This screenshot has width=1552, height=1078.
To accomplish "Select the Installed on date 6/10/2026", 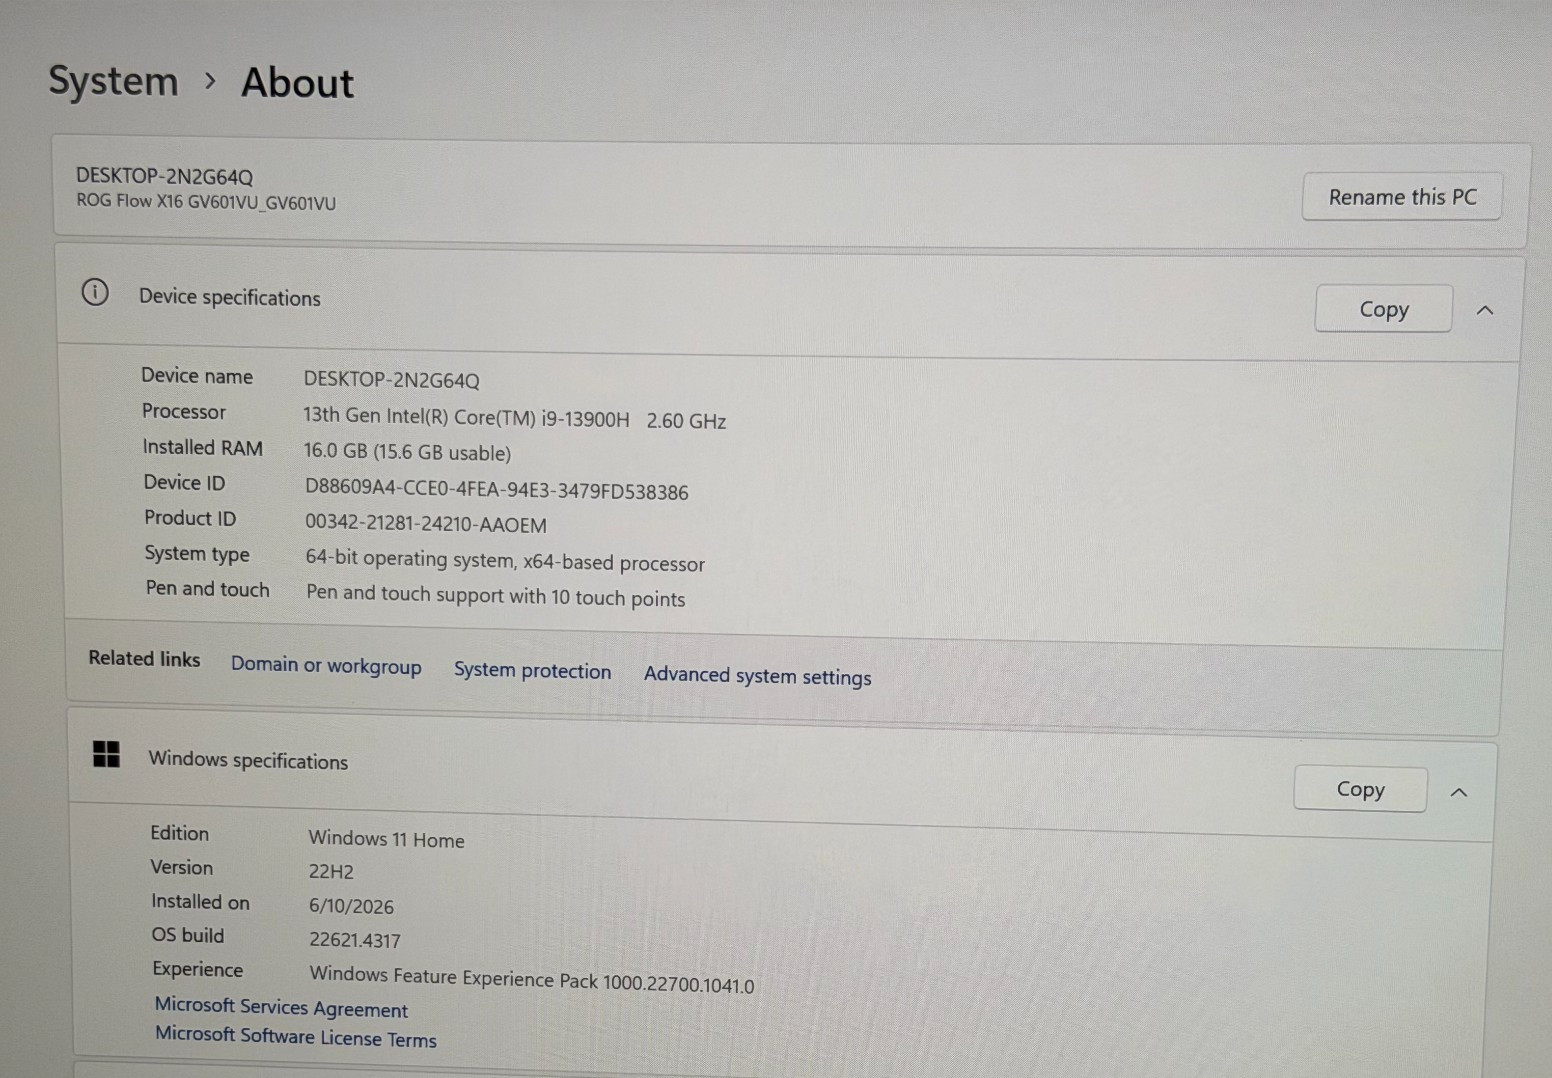I will coord(351,906).
